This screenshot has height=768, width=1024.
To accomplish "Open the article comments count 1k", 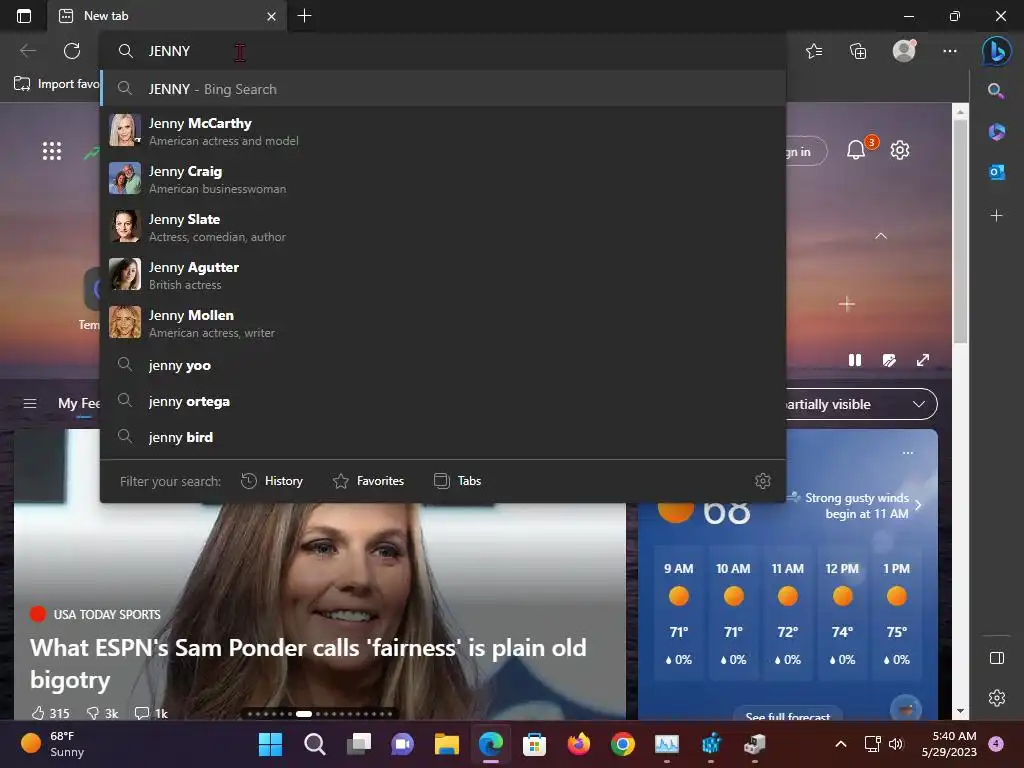I will pos(151,713).
